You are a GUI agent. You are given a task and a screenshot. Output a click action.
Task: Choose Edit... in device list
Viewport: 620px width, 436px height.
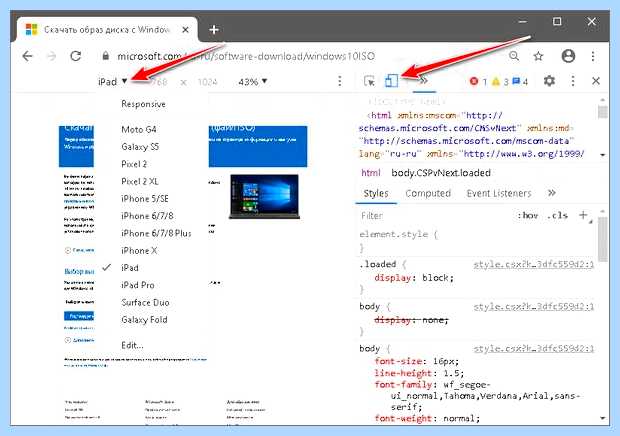(132, 345)
